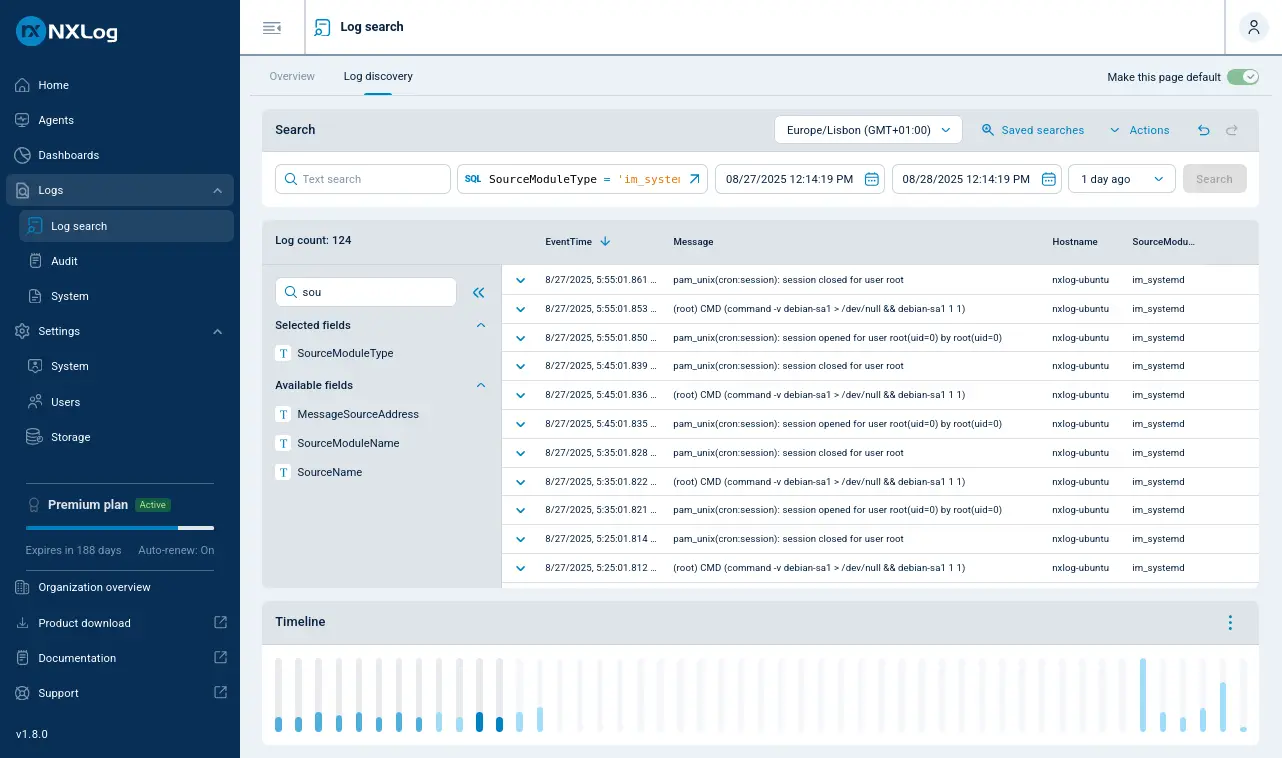The height and width of the screenshot is (758, 1282).
Task: Open the Actions dropdown
Action: pos(1139,130)
